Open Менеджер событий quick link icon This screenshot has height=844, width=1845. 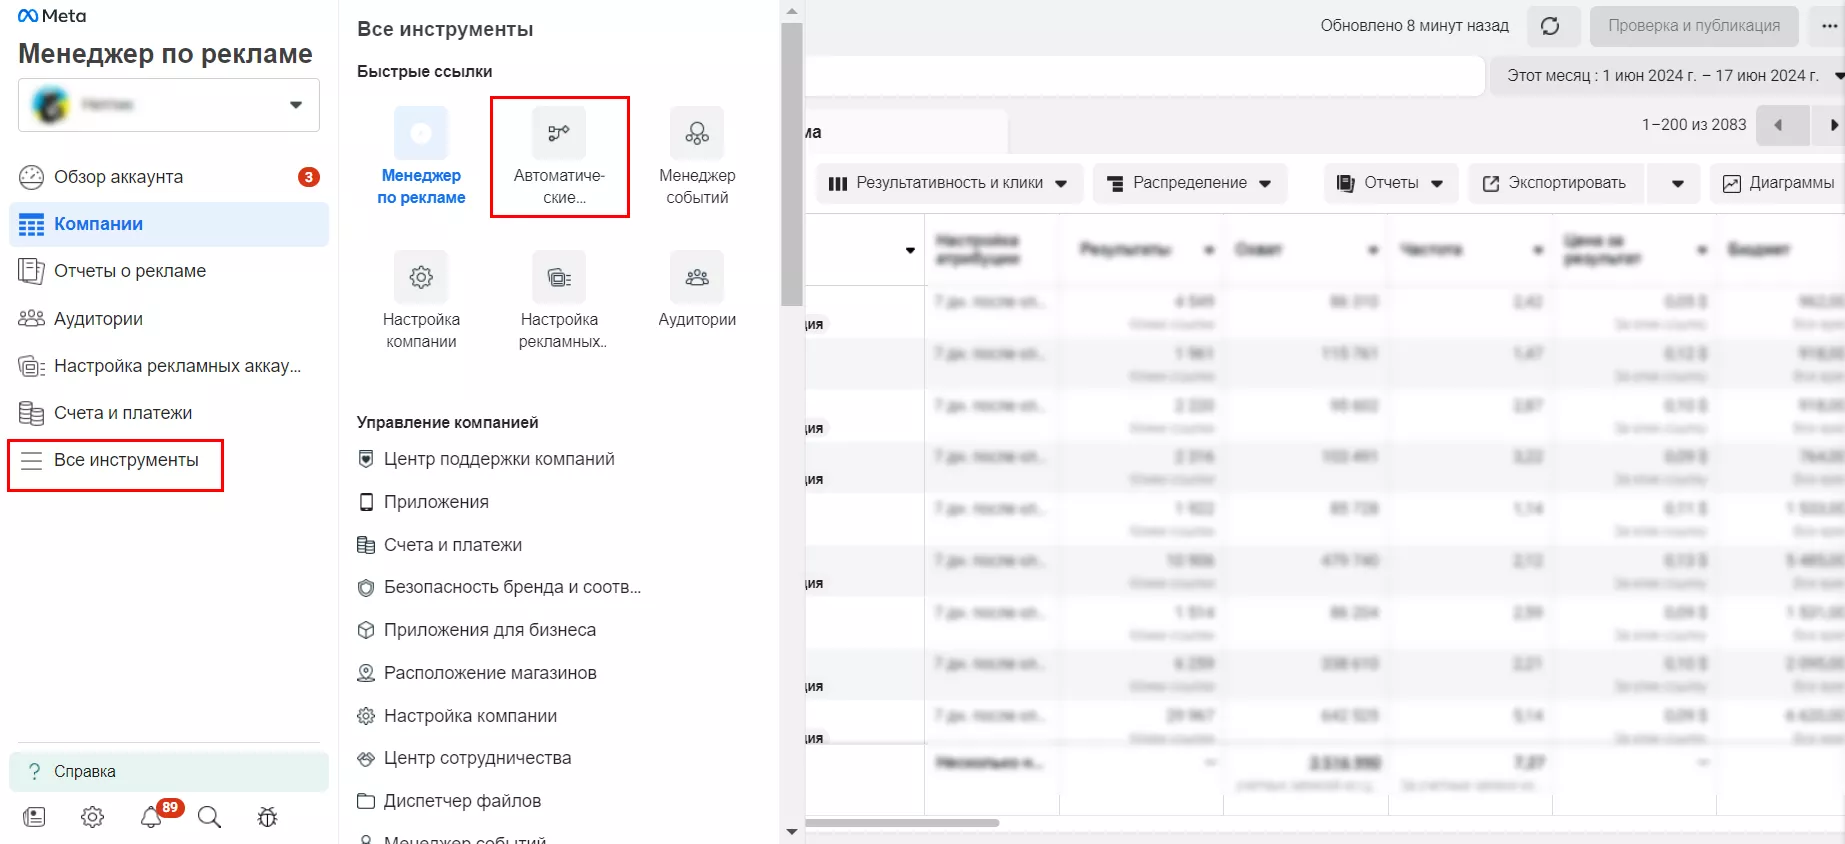click(x=697, y=133)
